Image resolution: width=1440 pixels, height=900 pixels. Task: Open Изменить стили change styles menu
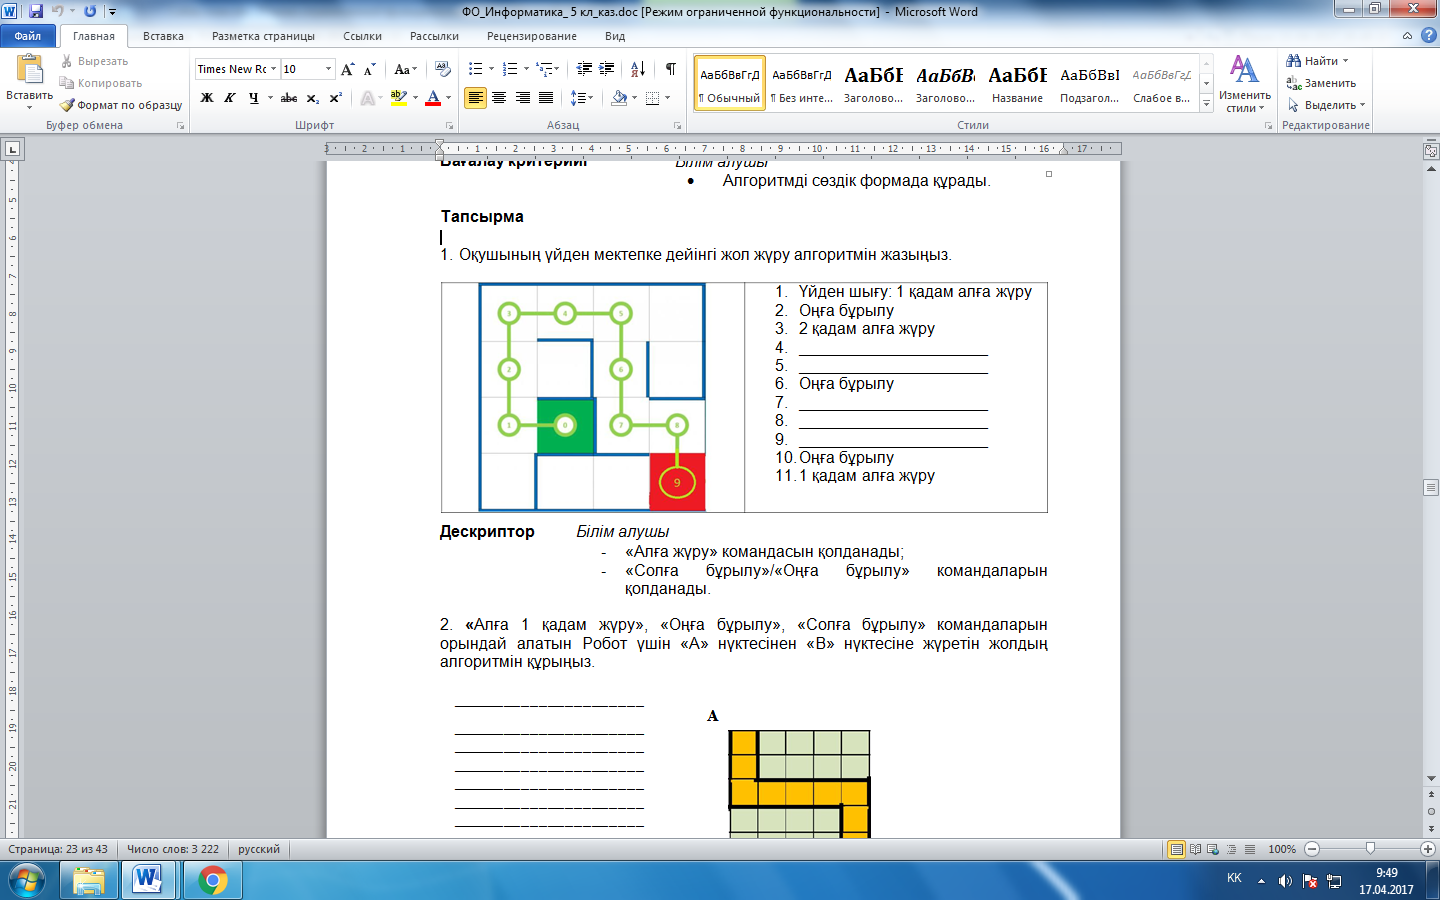point(1245,84)
